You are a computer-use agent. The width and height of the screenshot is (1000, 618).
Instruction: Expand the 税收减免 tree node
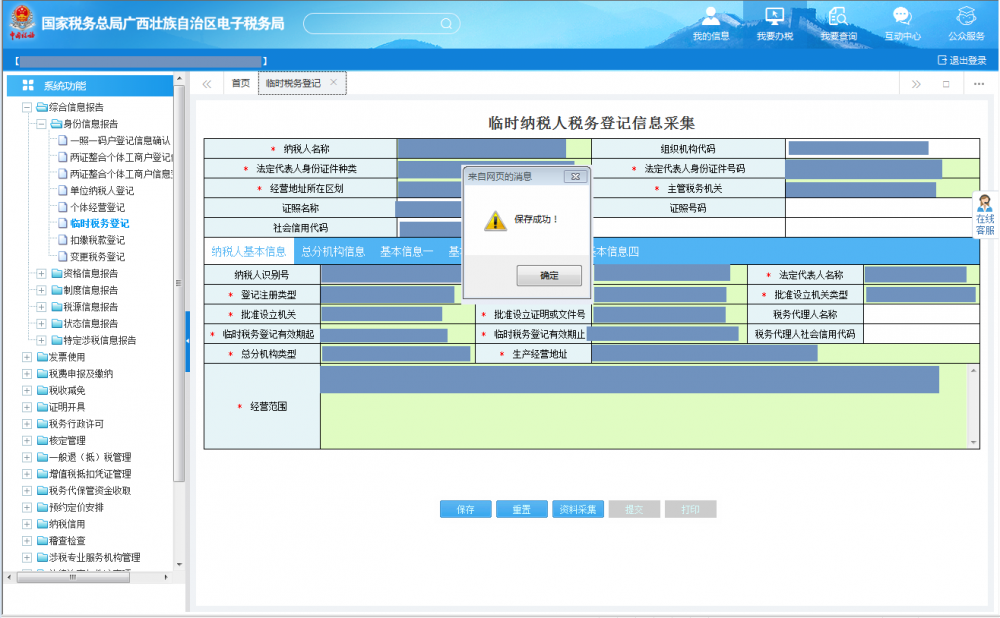pyautogui.click(x=27, y=390)
